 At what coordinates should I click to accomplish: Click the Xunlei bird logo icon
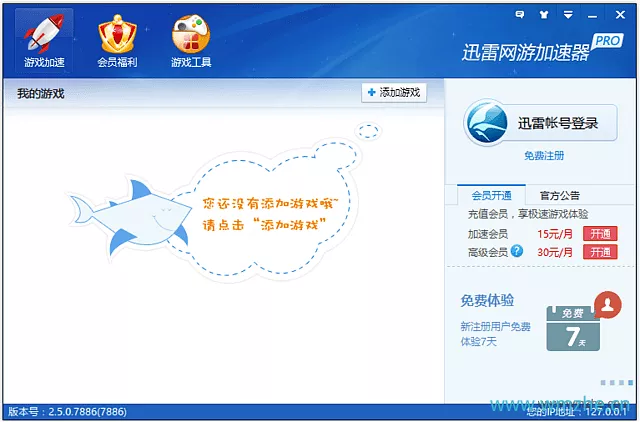tap(487, 122)
